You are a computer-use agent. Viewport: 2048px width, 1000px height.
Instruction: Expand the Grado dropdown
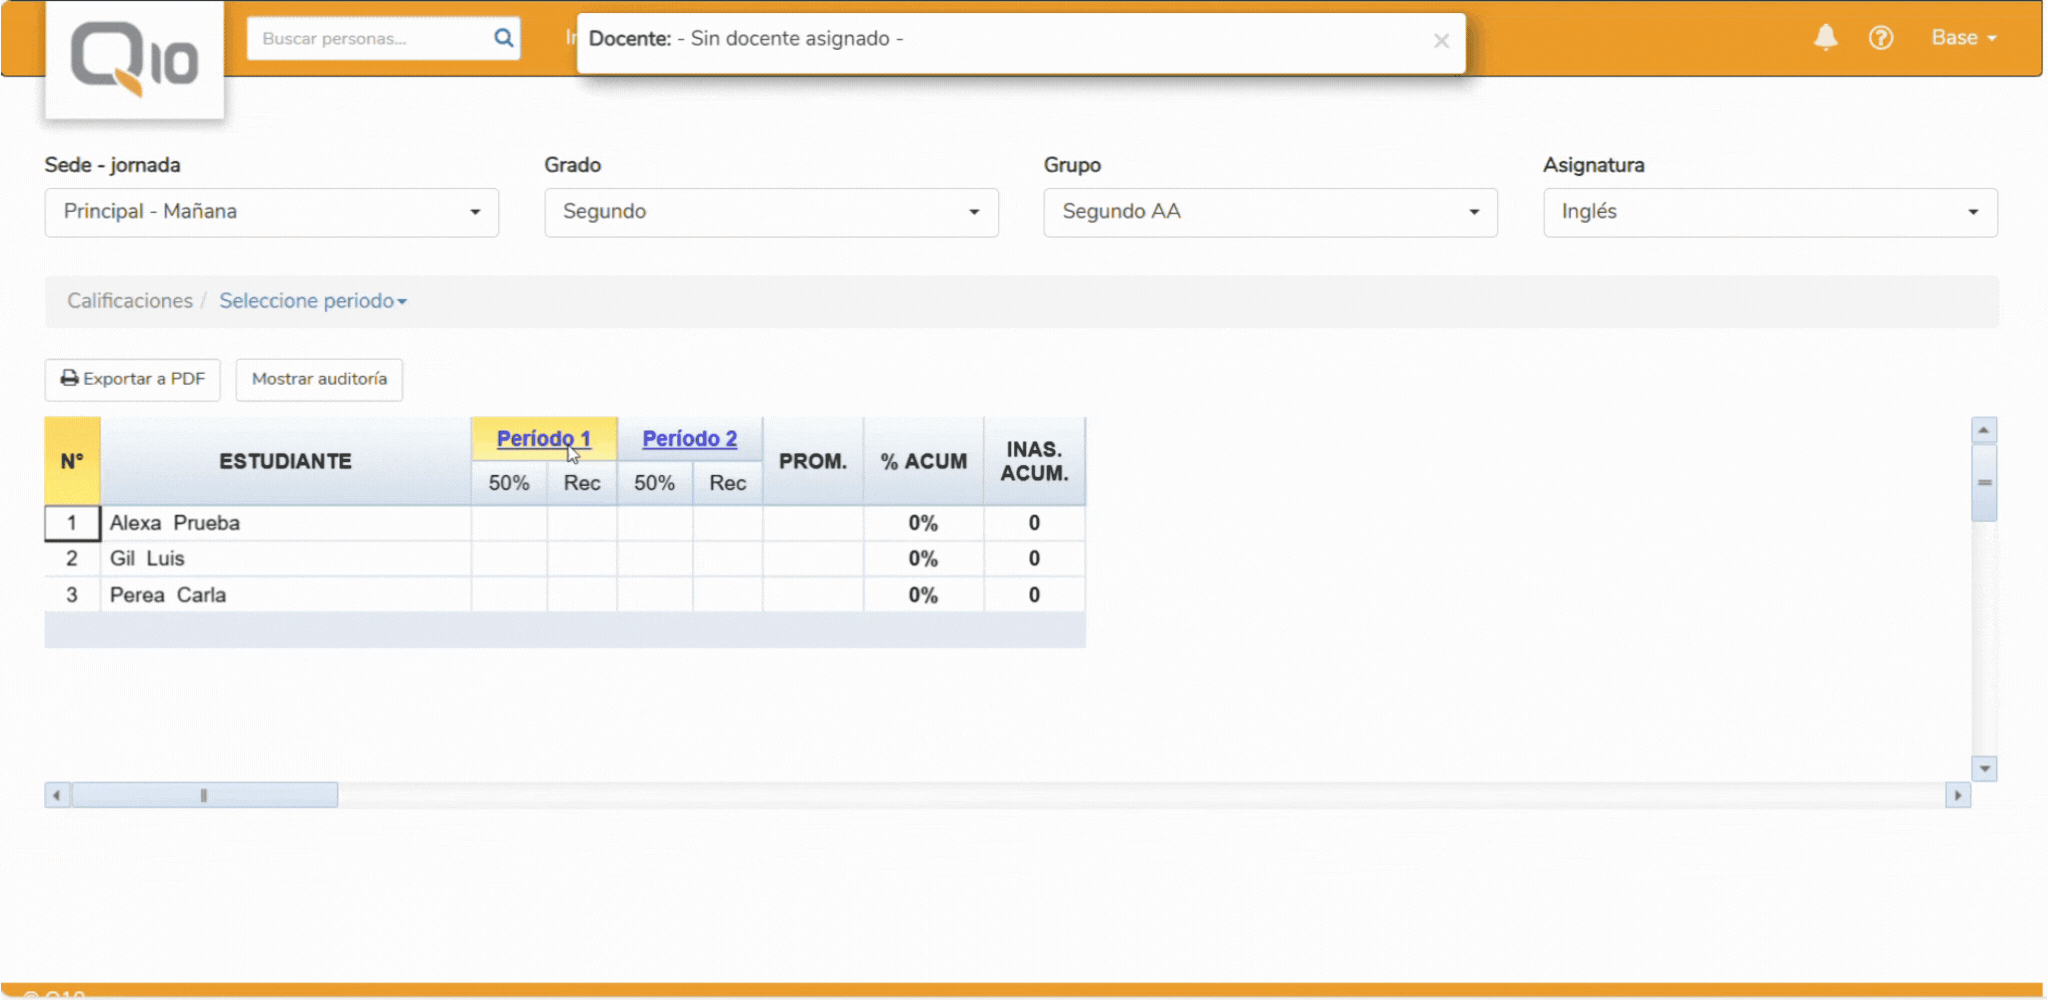point(770,212)
